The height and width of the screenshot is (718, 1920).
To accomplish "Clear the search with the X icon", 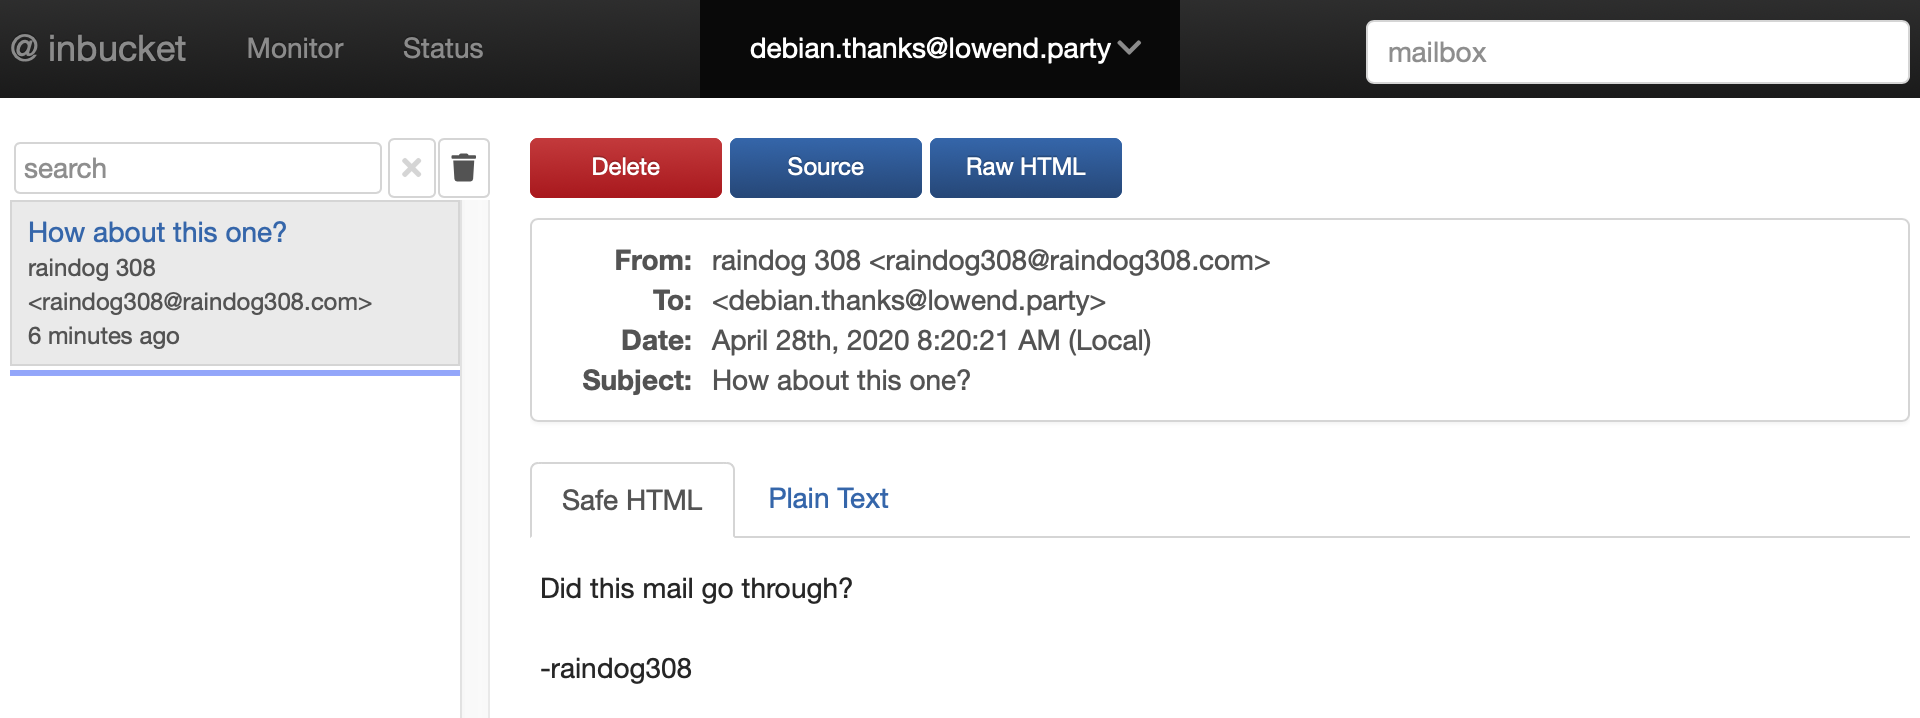I will [411, 167].
